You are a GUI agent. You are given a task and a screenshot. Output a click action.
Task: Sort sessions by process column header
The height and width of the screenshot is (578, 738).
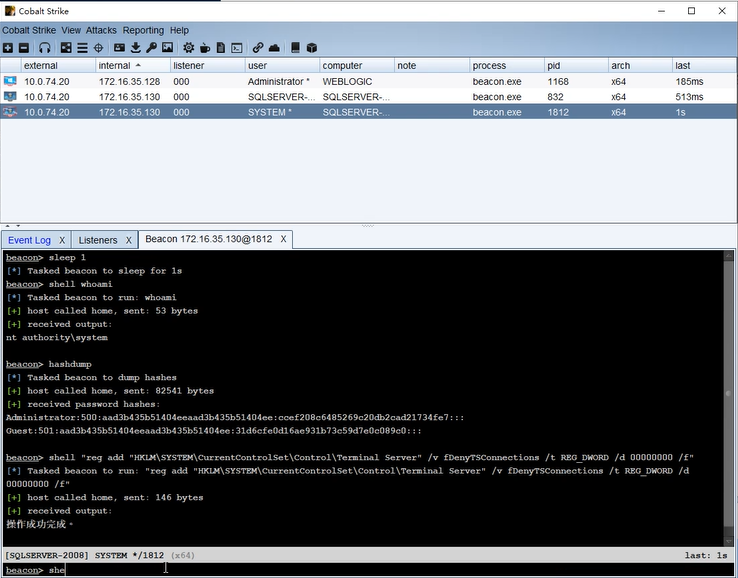507,65
